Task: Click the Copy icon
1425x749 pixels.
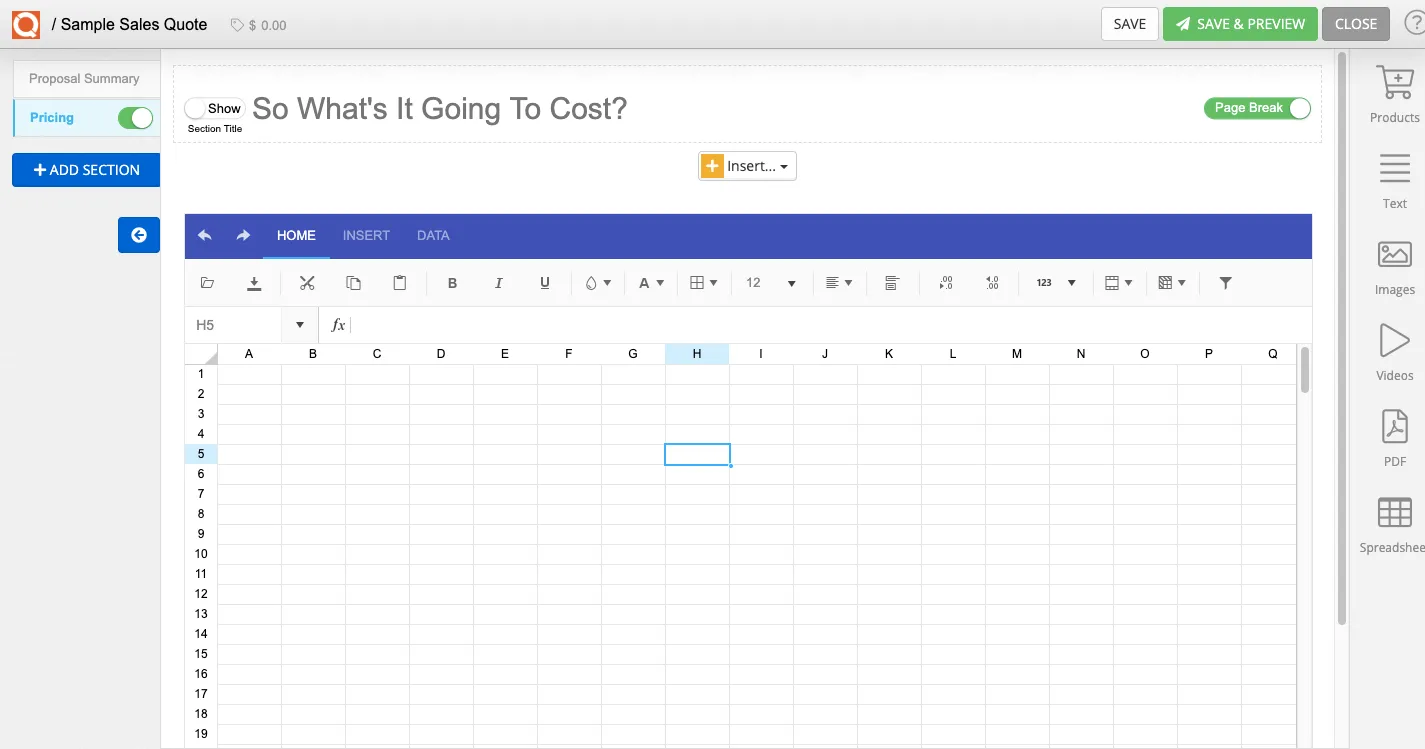Action: (352, 283)
